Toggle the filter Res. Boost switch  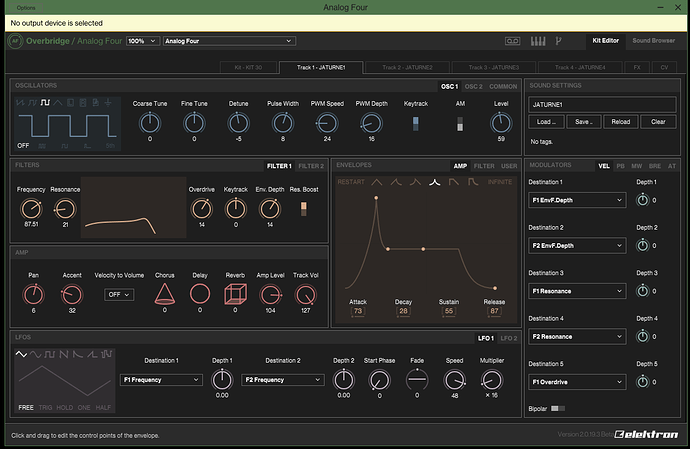tap(304, 209)
